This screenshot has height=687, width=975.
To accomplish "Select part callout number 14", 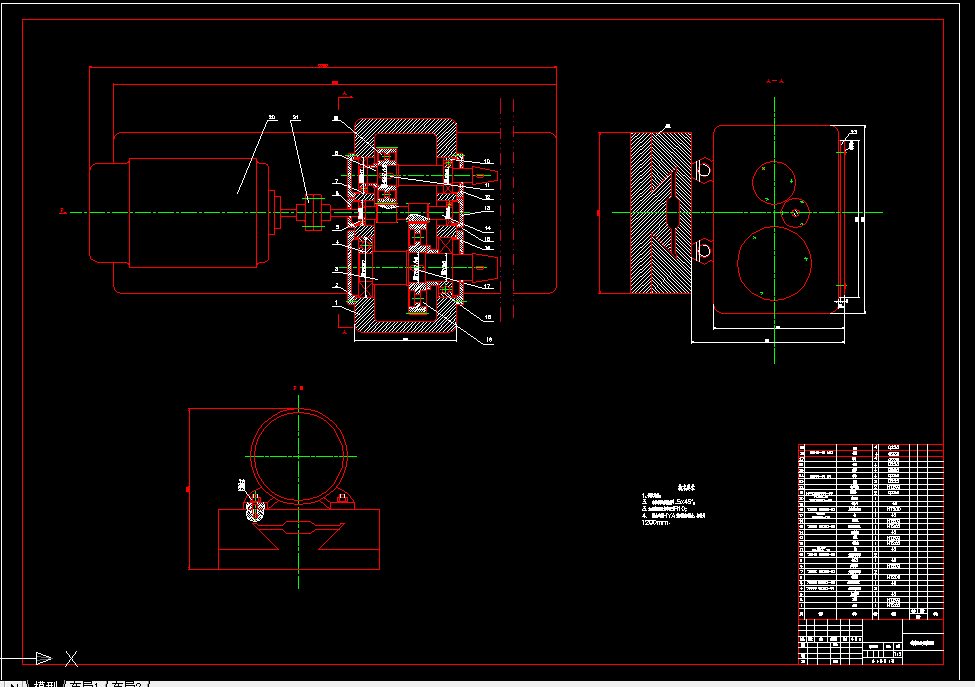I will pos(488,228).
